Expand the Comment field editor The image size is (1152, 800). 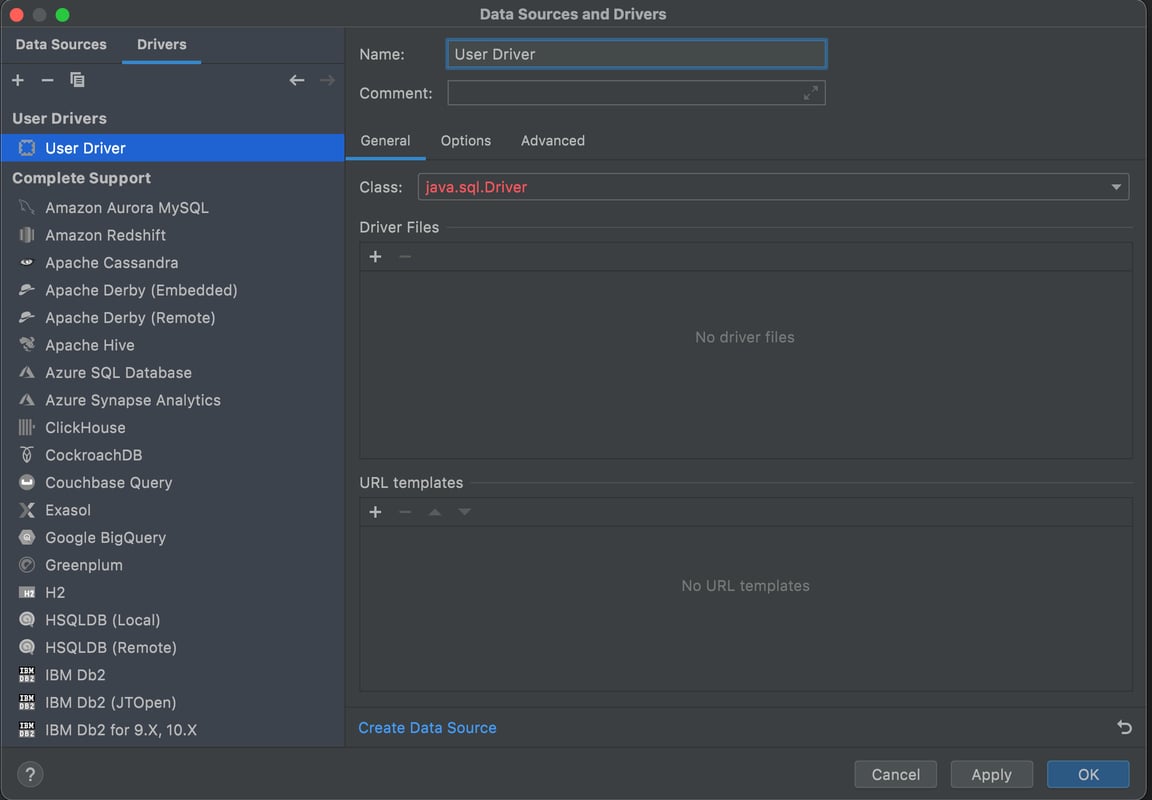pos(811,93)
